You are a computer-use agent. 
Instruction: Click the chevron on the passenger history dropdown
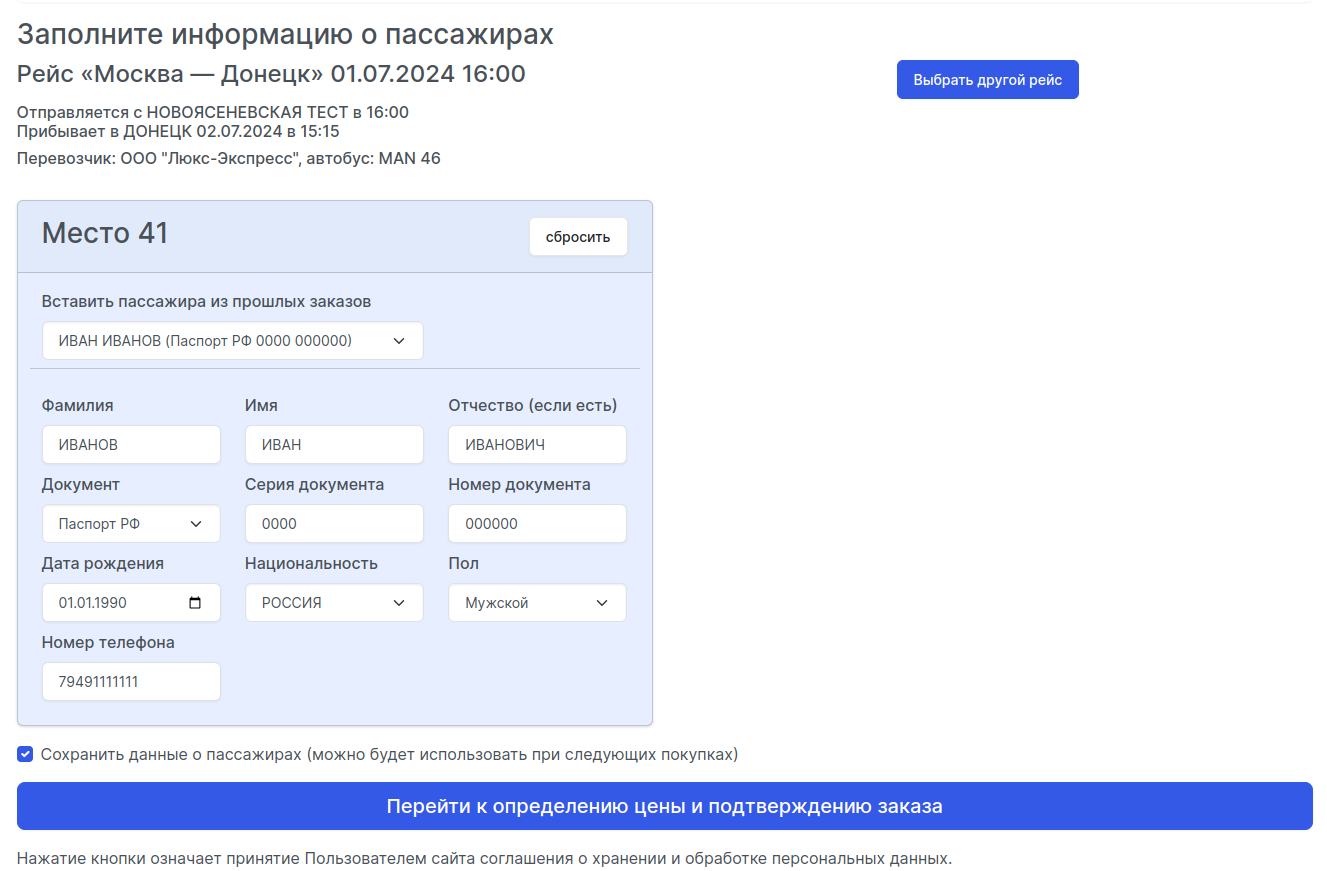pyautogui.click(x=398, y=340)
